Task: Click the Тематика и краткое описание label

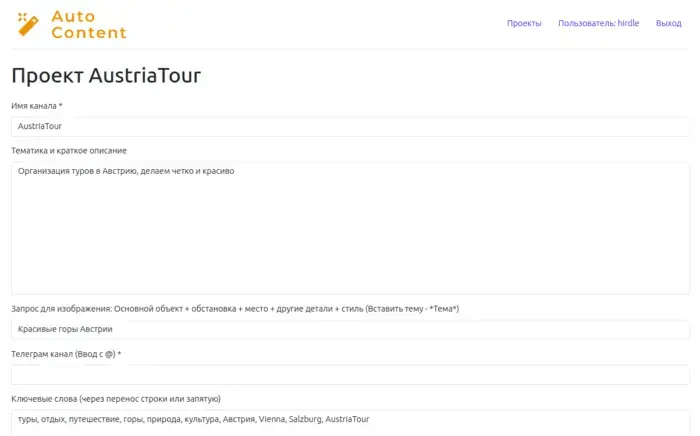Action: 69,151
